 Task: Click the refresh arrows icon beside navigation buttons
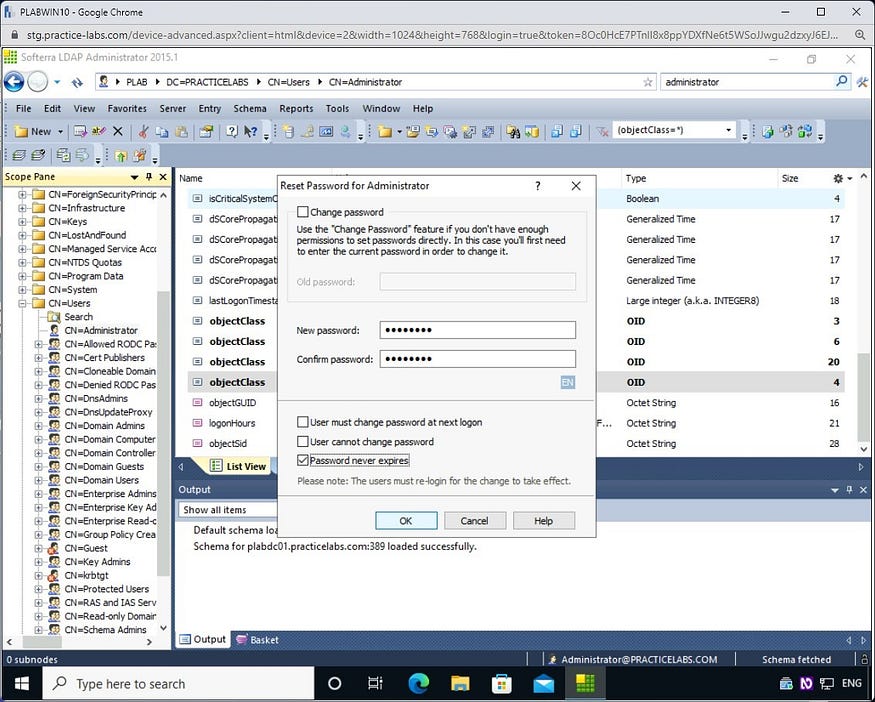click(x=77, y=83)
